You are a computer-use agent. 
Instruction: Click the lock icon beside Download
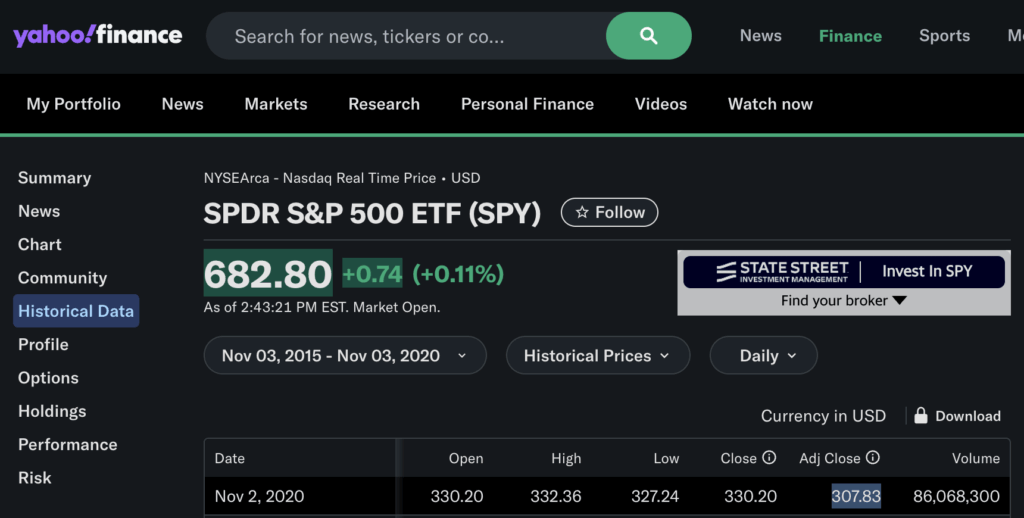coord(920,416)
